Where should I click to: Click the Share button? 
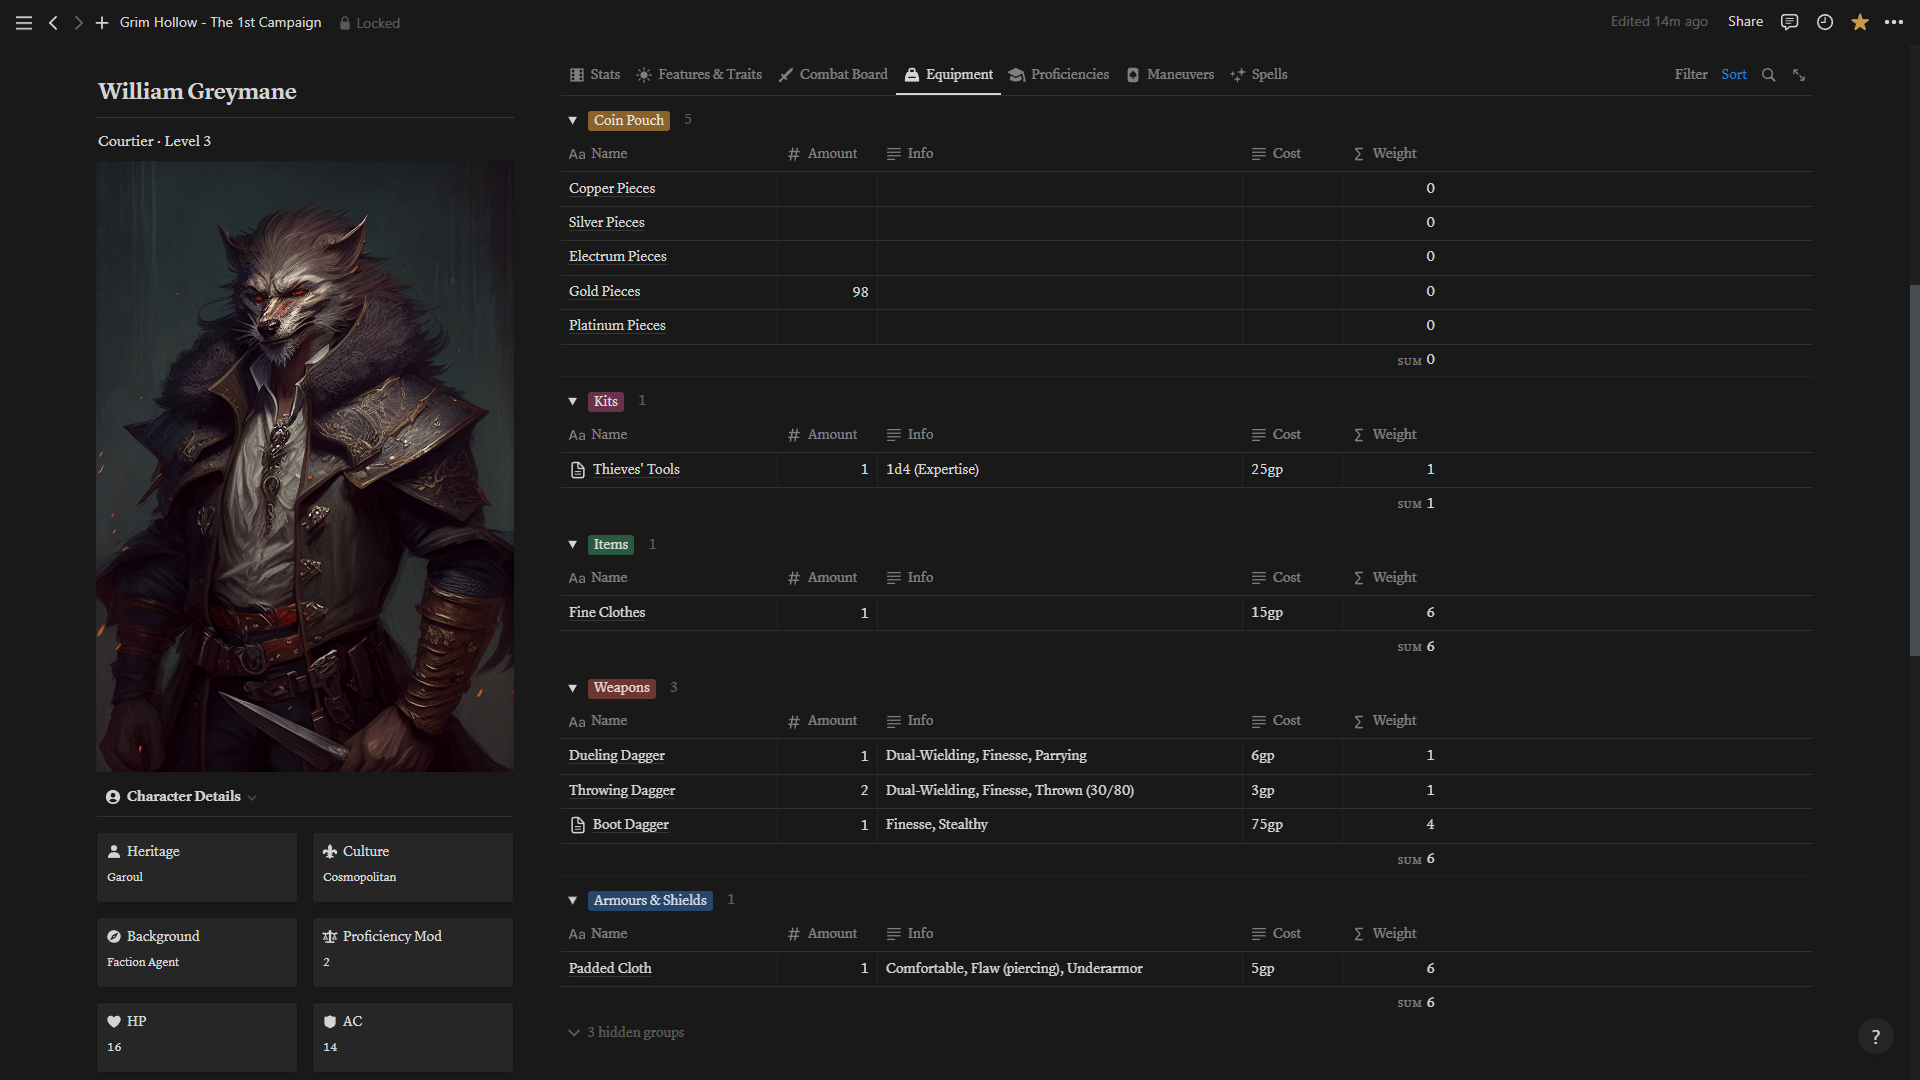(x=1744, y=22)
